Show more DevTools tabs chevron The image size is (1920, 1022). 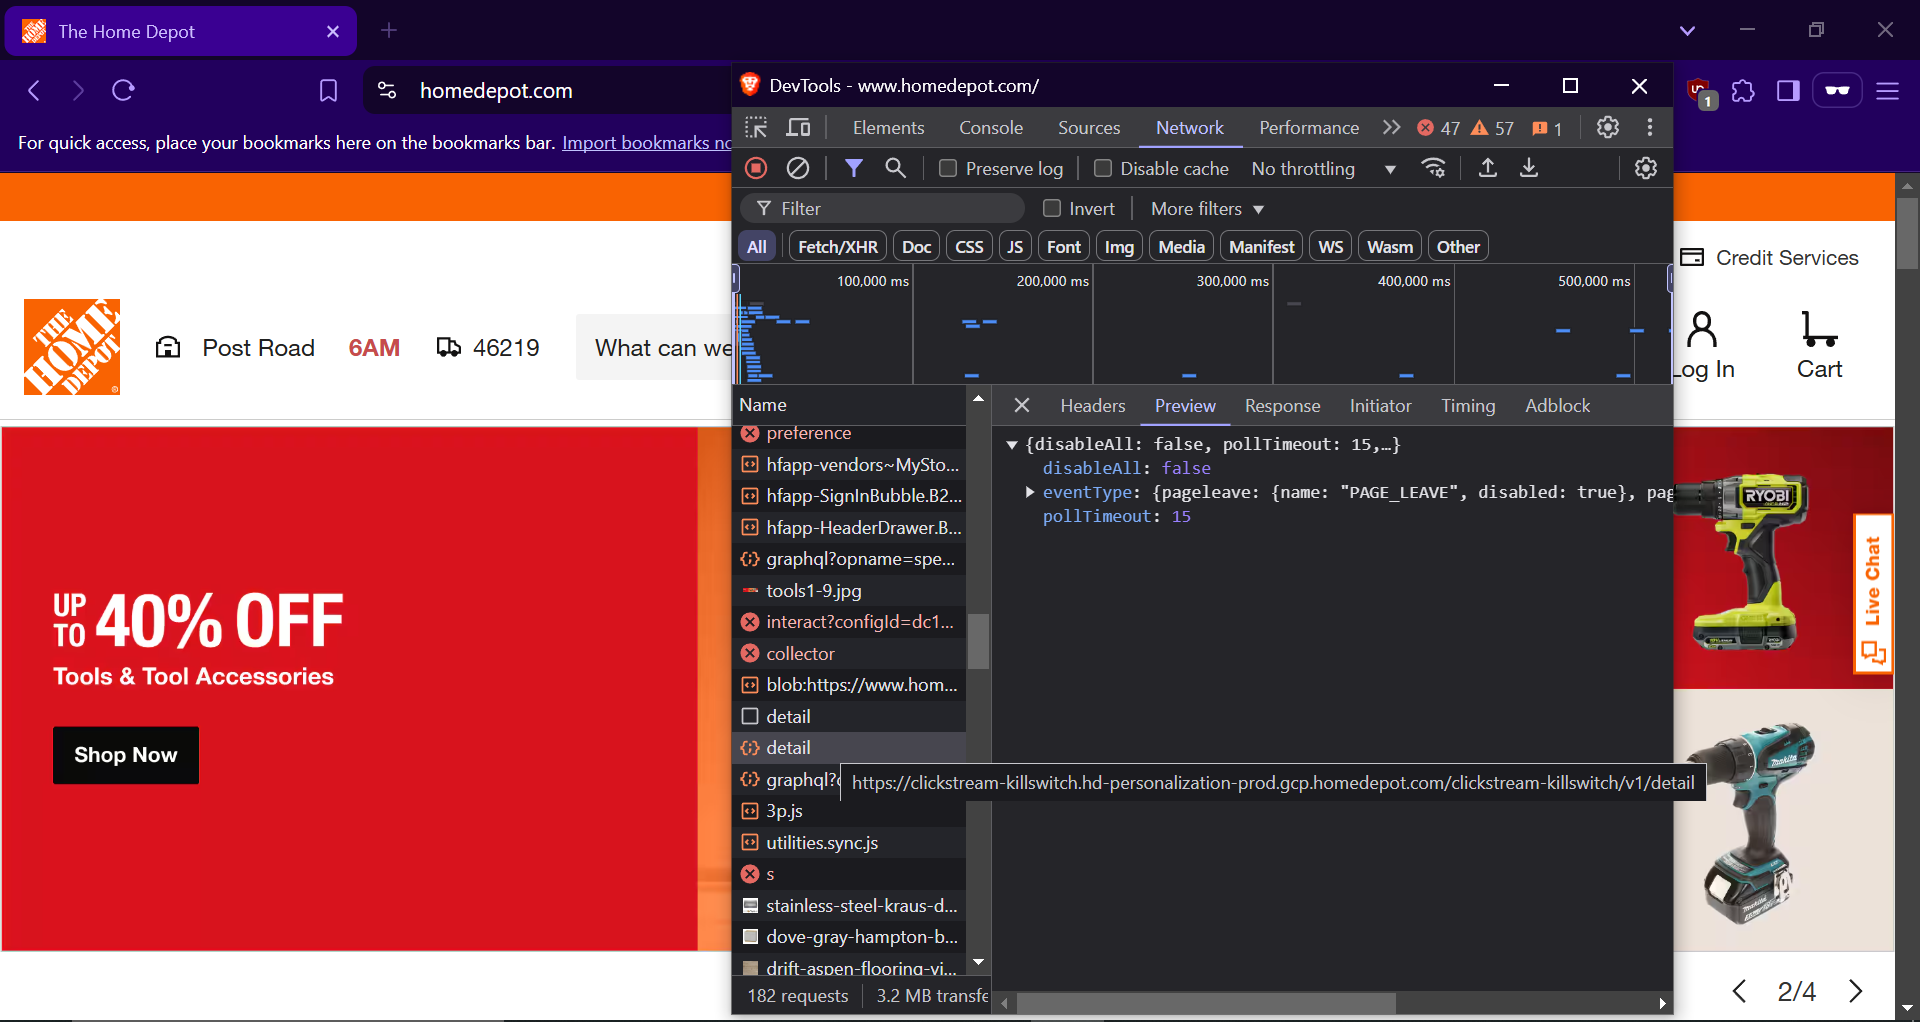tap(1391, 127)
